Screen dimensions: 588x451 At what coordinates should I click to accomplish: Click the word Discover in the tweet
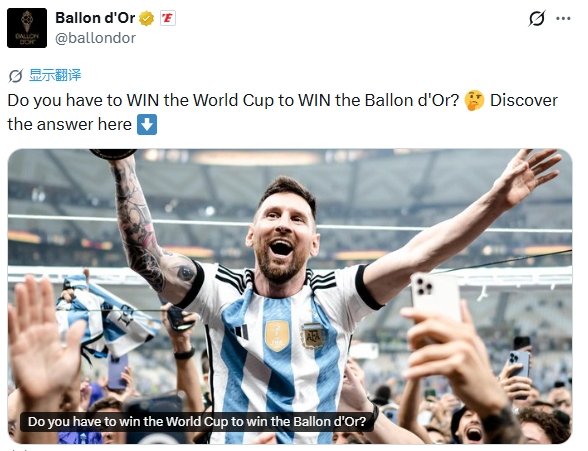tap(524, 100)
